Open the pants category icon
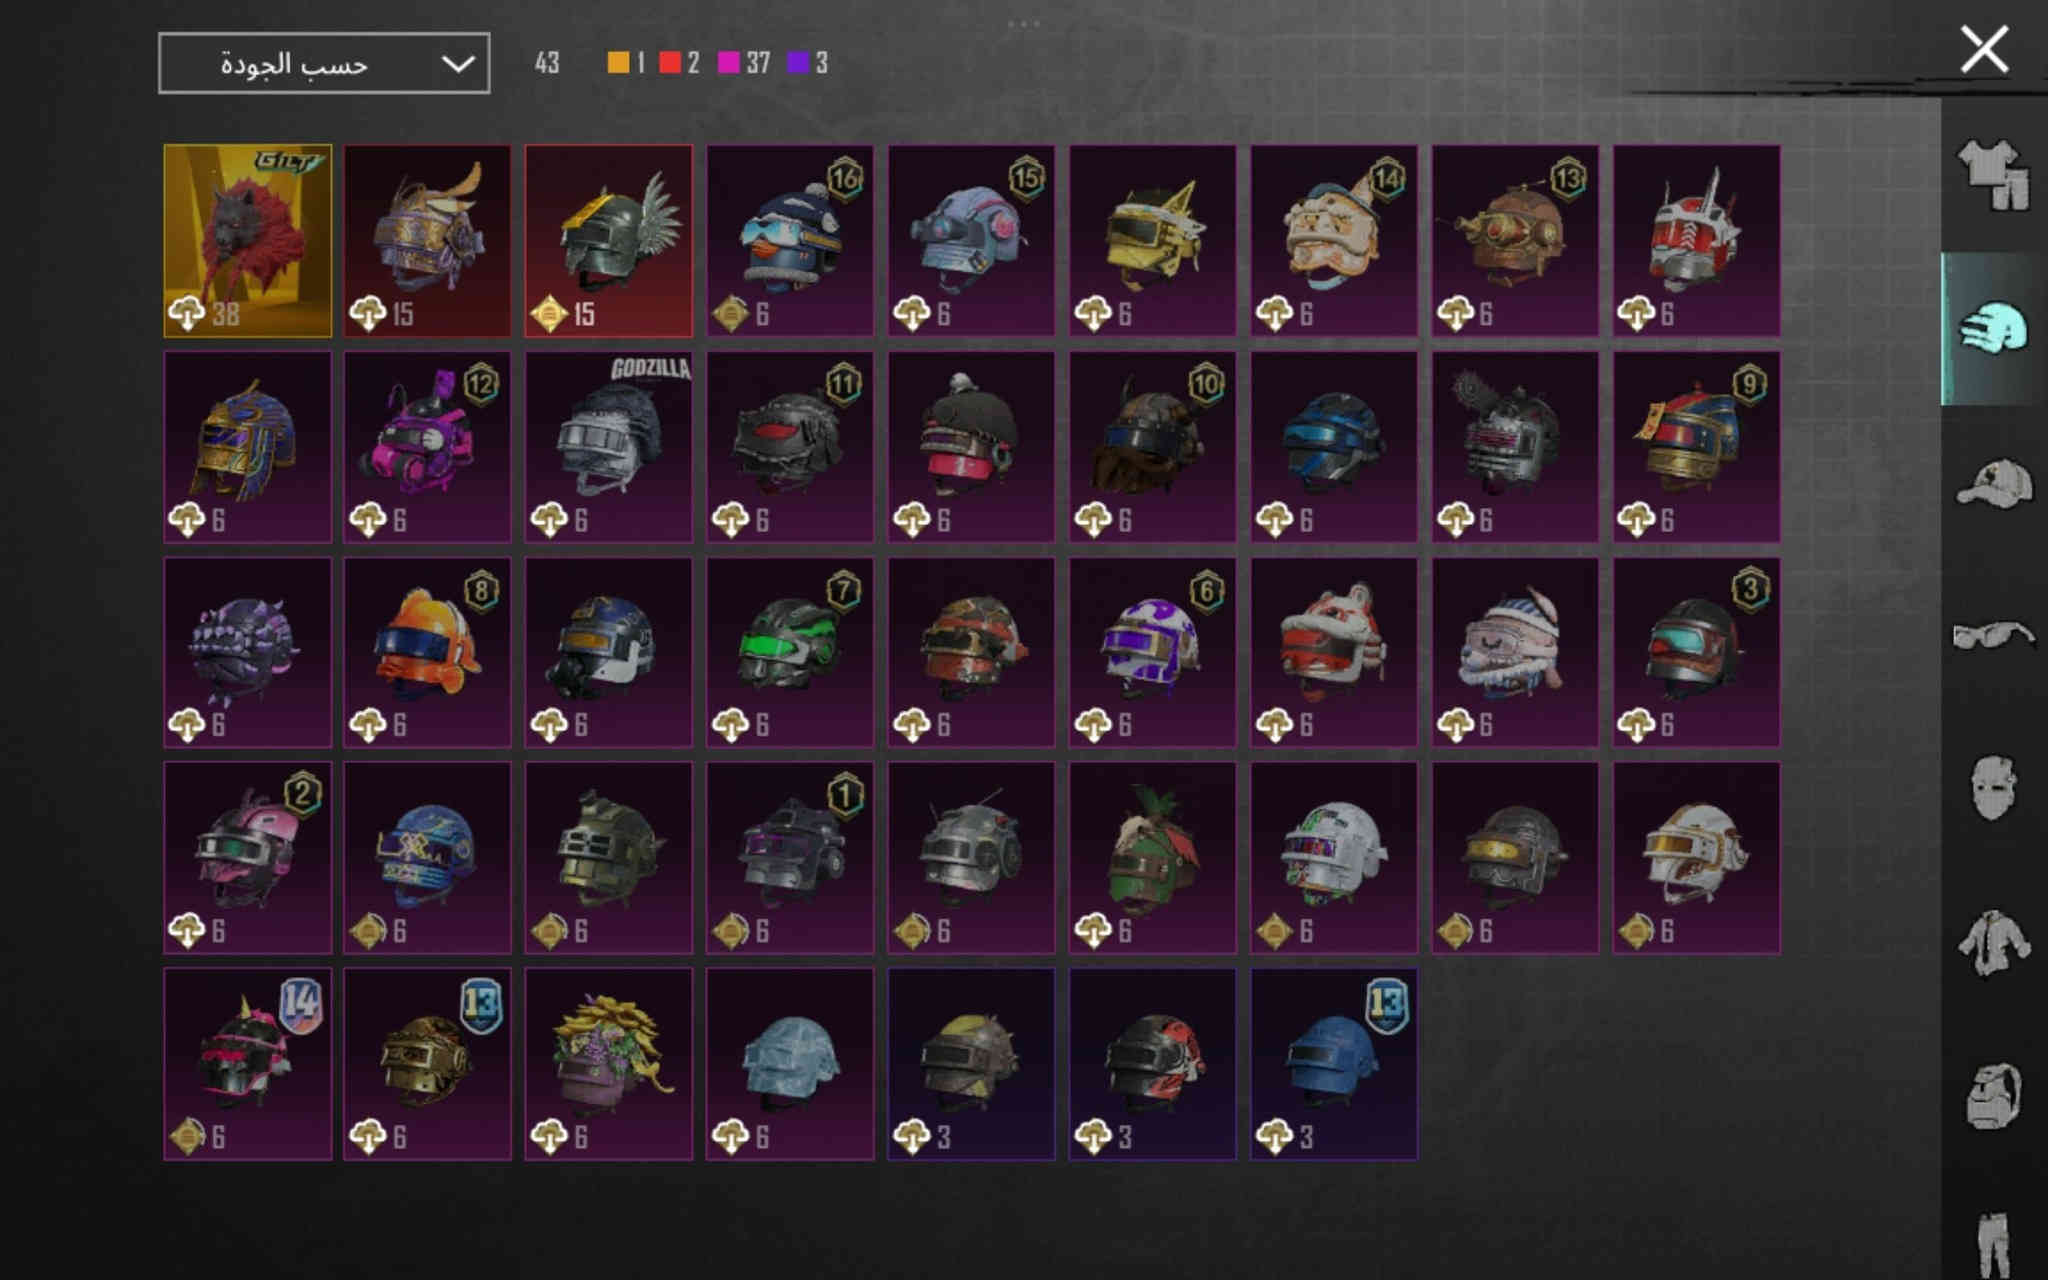 point(1994,1243)
